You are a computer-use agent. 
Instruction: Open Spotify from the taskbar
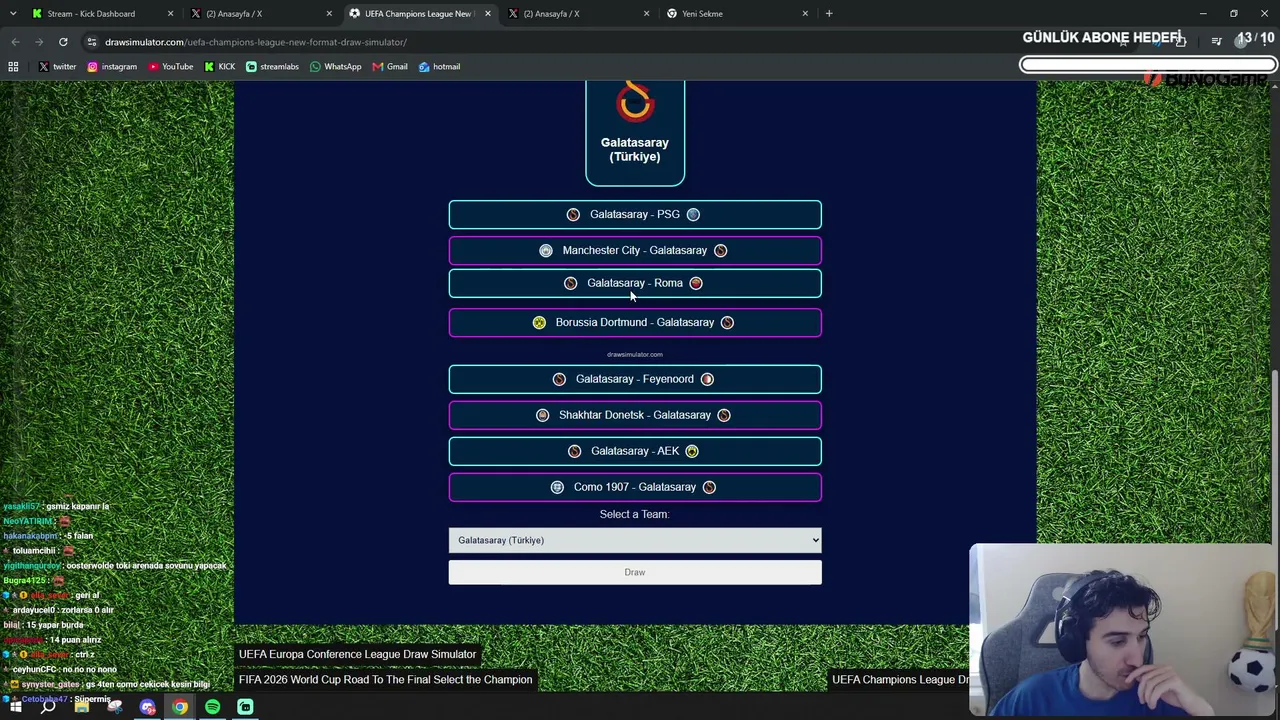[x=212, y=707]
